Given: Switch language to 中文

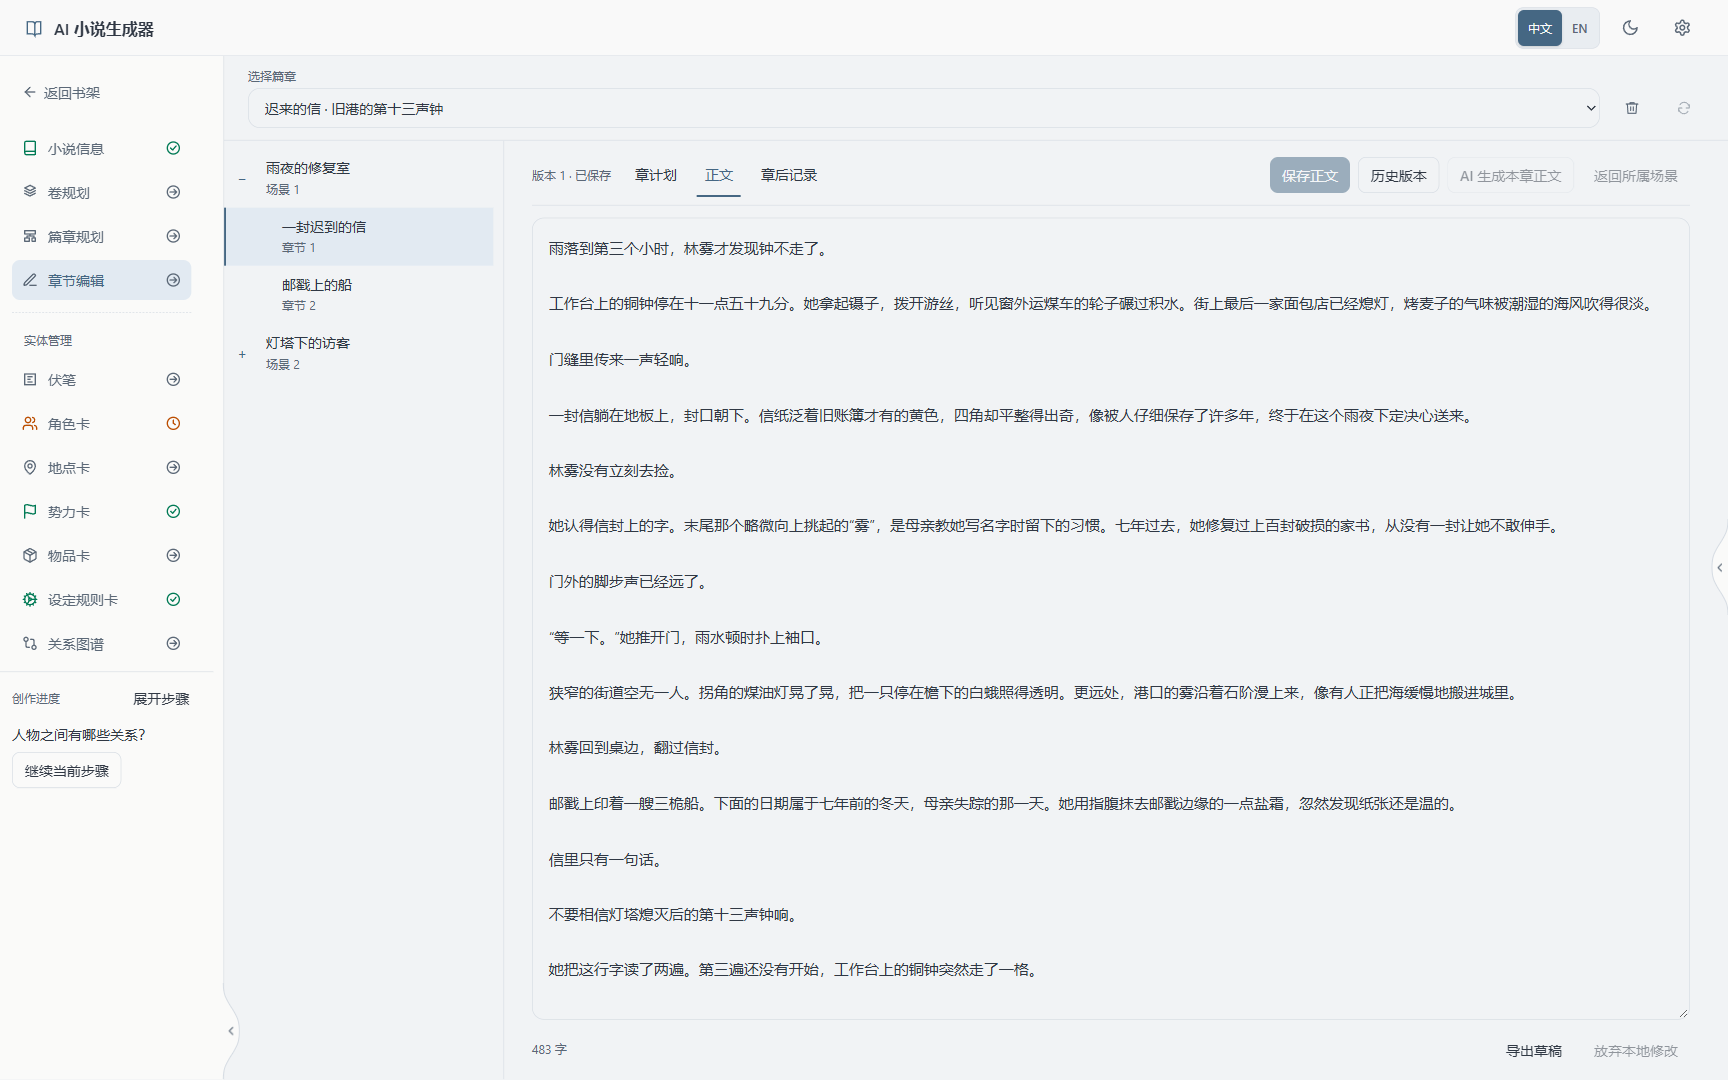Looking at the screenshot, I should pos(1540,28).
